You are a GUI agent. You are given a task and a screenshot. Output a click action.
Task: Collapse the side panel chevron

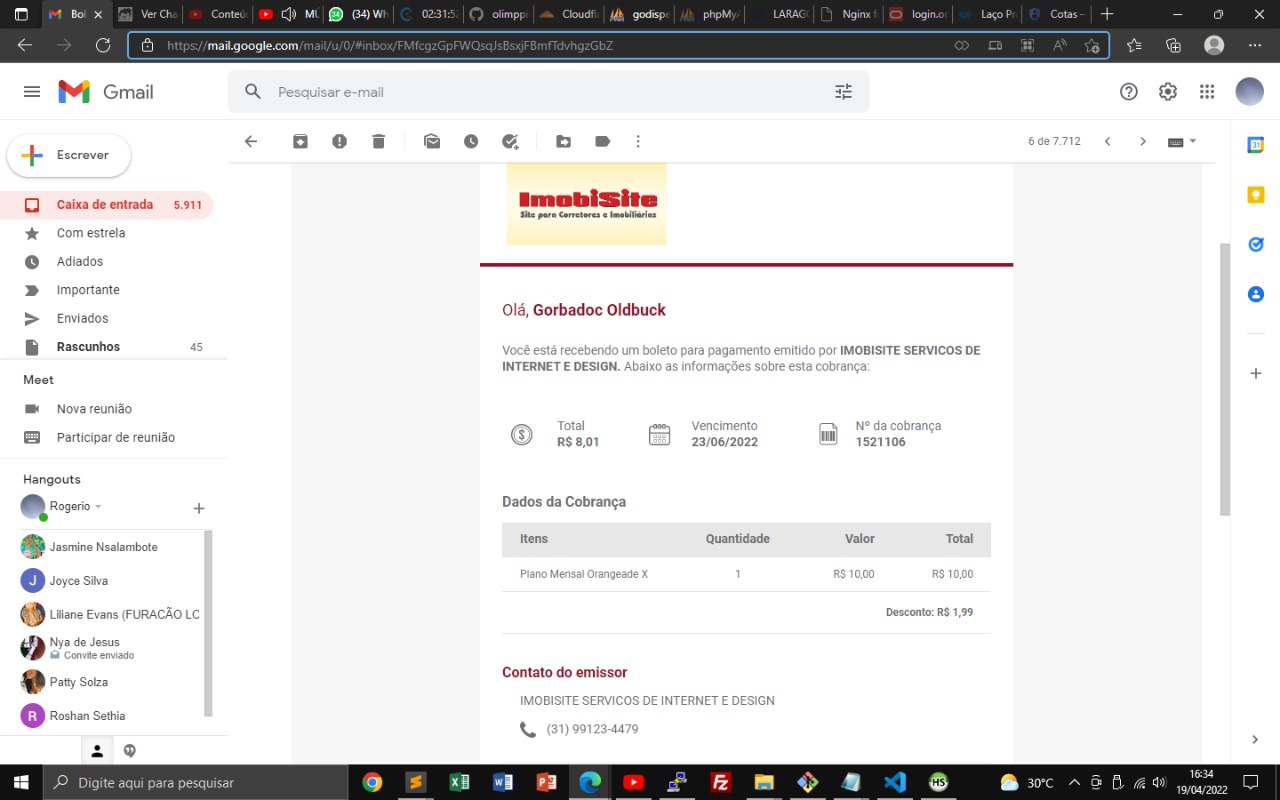coord(1255,740)
